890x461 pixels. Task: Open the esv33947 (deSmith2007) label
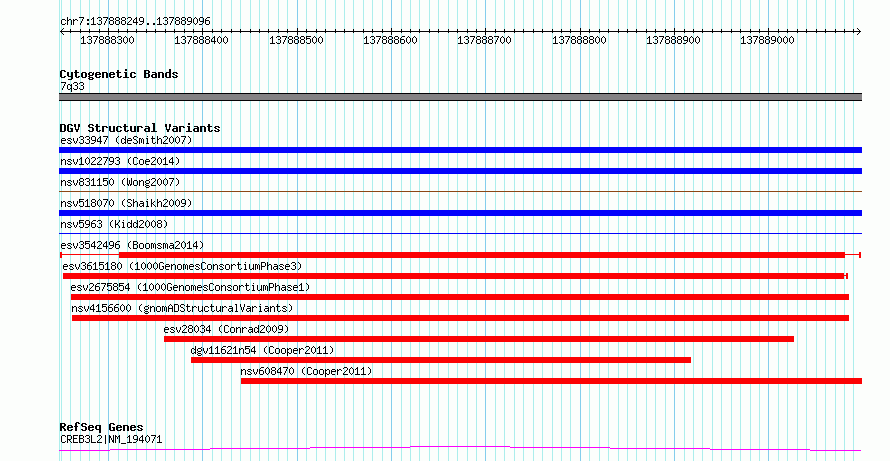point(126,140)
